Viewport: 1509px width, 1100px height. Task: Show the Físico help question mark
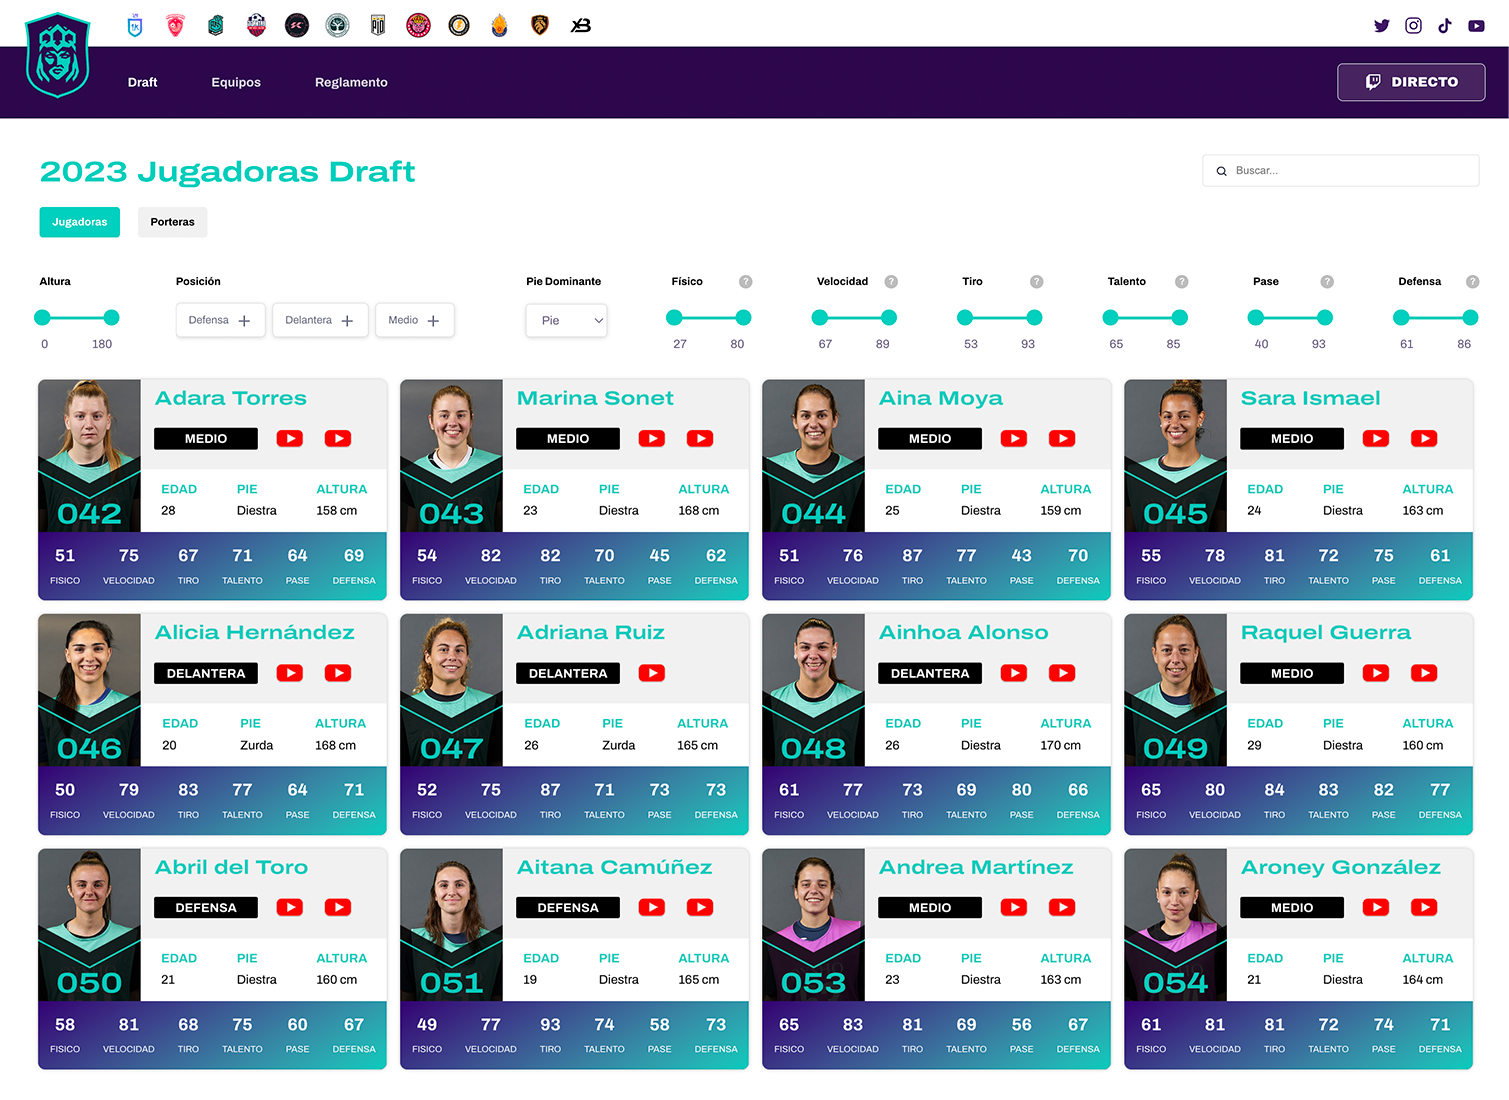(745, 282)
